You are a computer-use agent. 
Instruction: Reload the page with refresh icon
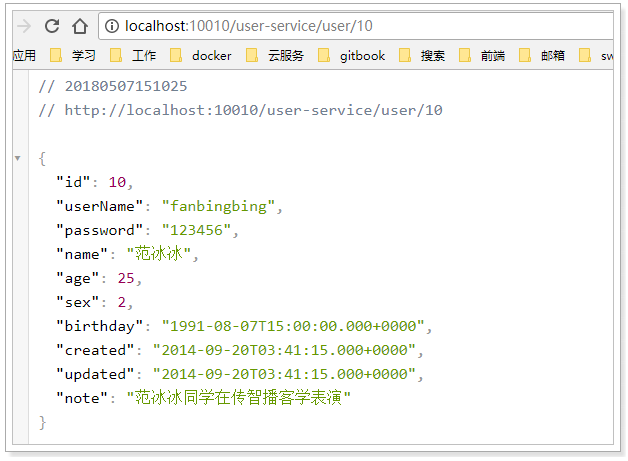pos(52,26)
